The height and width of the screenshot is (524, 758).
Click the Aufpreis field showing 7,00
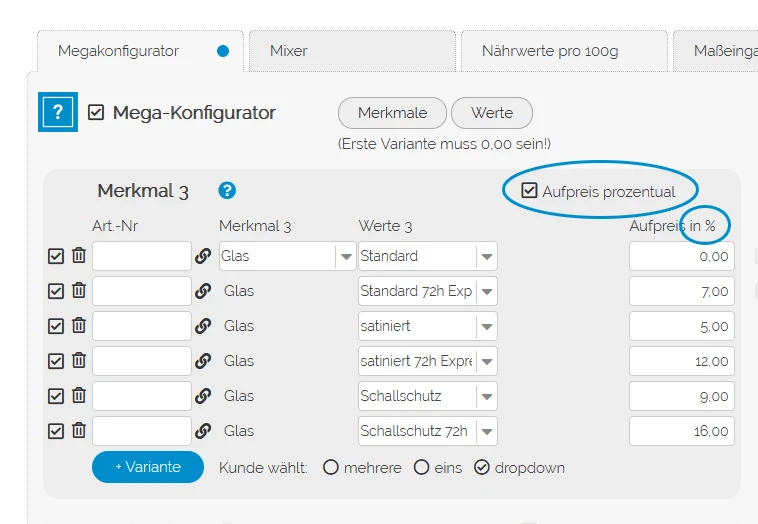click(682, 291)
